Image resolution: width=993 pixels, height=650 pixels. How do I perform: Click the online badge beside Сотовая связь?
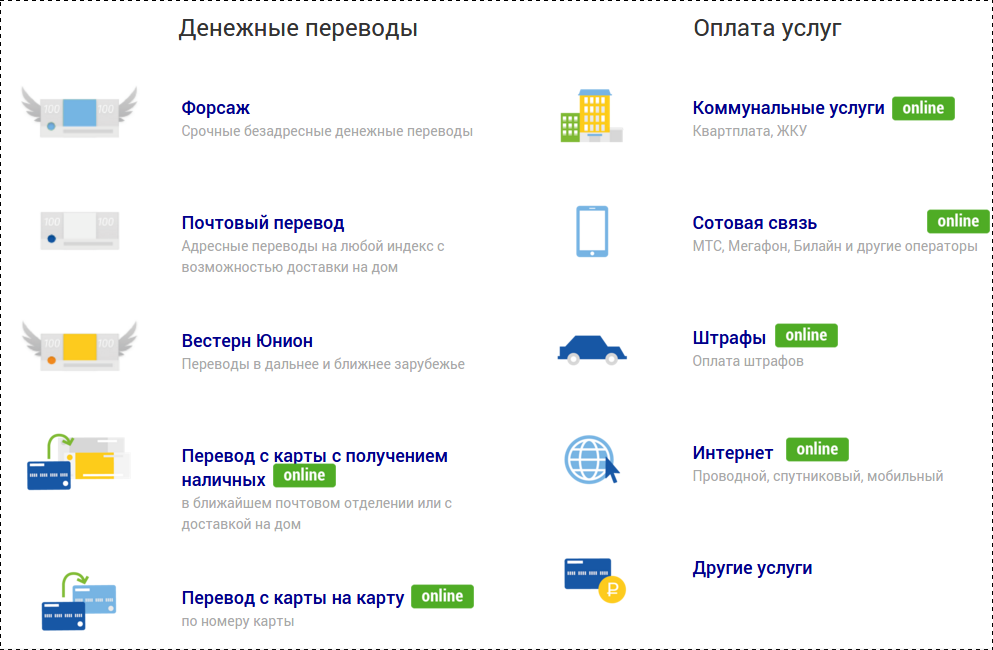pyautogui.click(x=957, y=221)
